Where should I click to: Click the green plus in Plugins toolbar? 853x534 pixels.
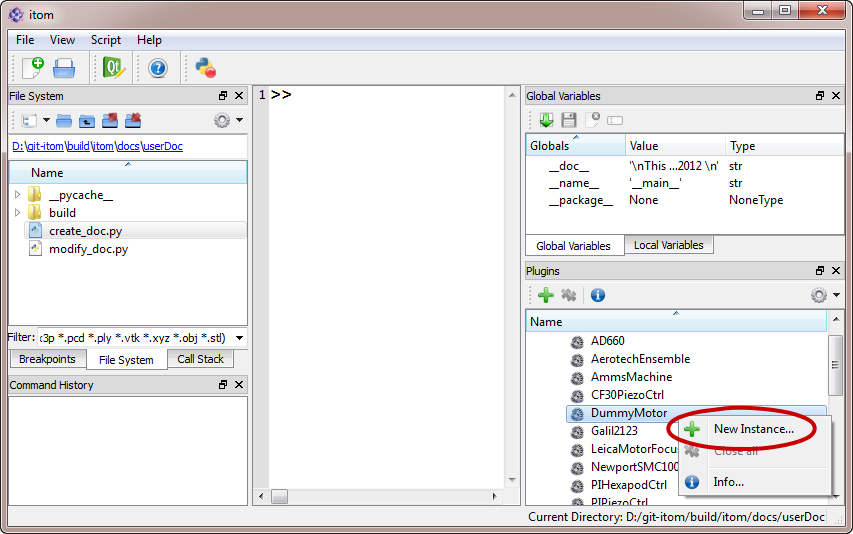(x=546, y=295)
